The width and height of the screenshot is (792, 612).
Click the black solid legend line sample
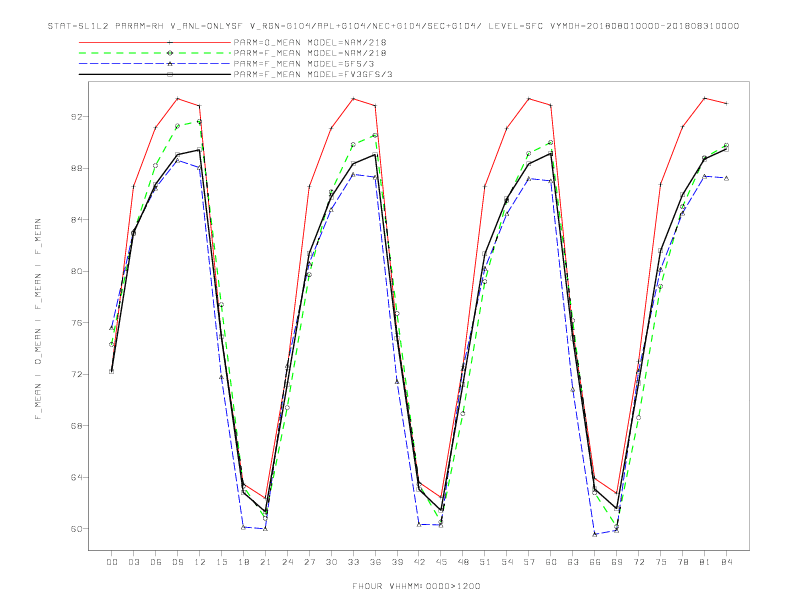pyautogui.click(x=155, y=74)
